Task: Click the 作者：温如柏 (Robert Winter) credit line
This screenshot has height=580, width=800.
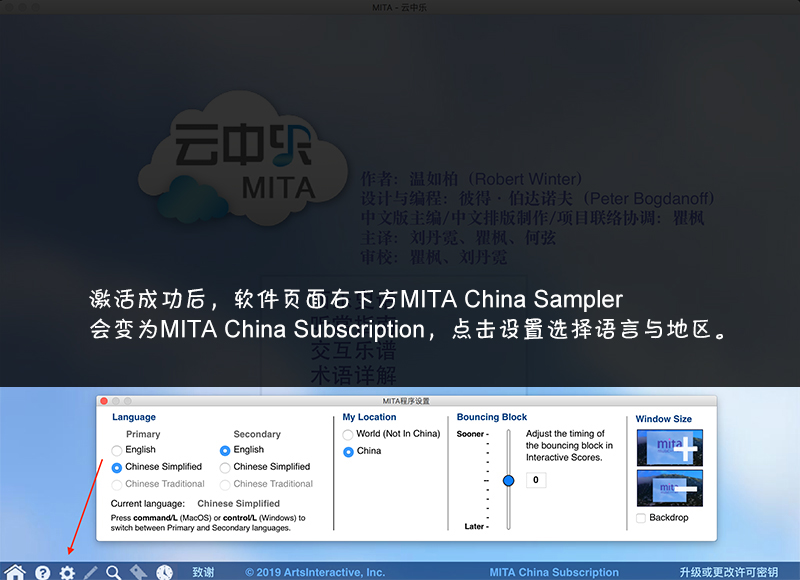Action: point(471,179)
